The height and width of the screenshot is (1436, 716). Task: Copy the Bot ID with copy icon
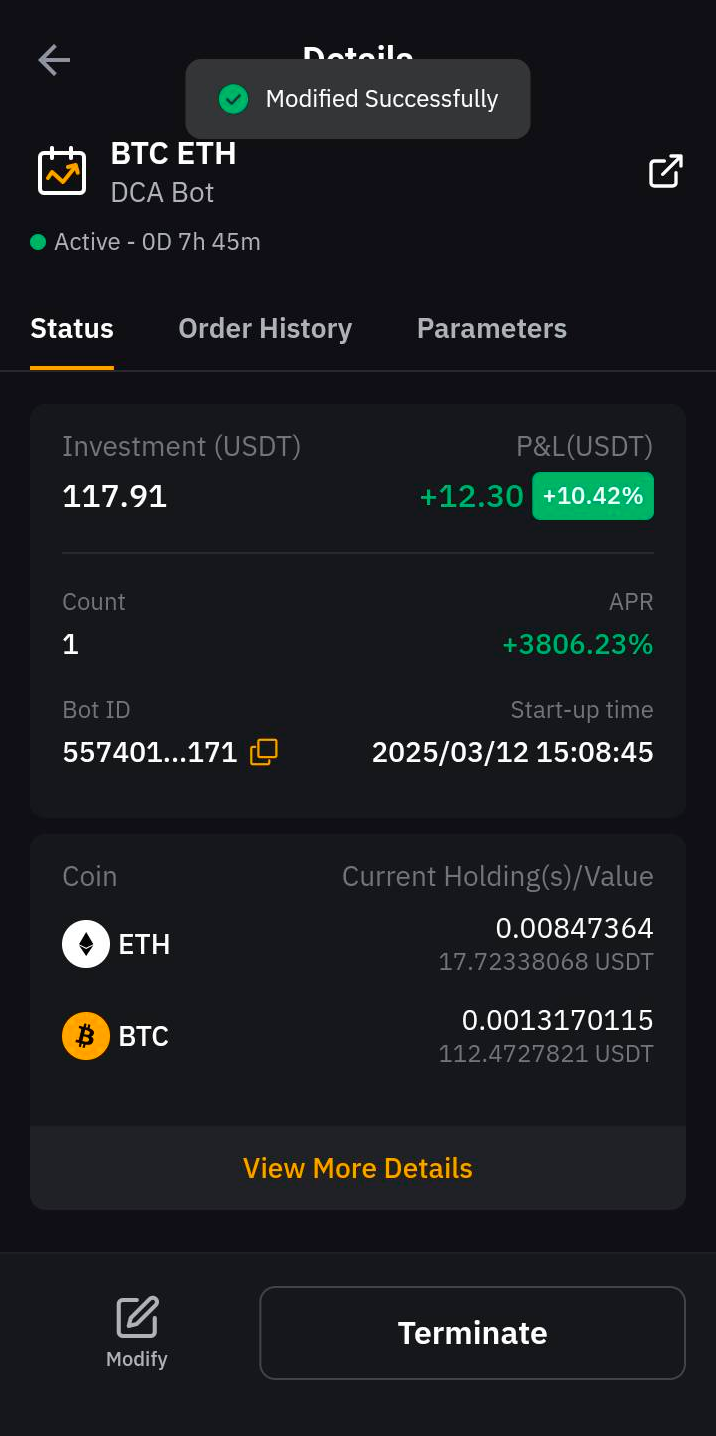[264, 752]
